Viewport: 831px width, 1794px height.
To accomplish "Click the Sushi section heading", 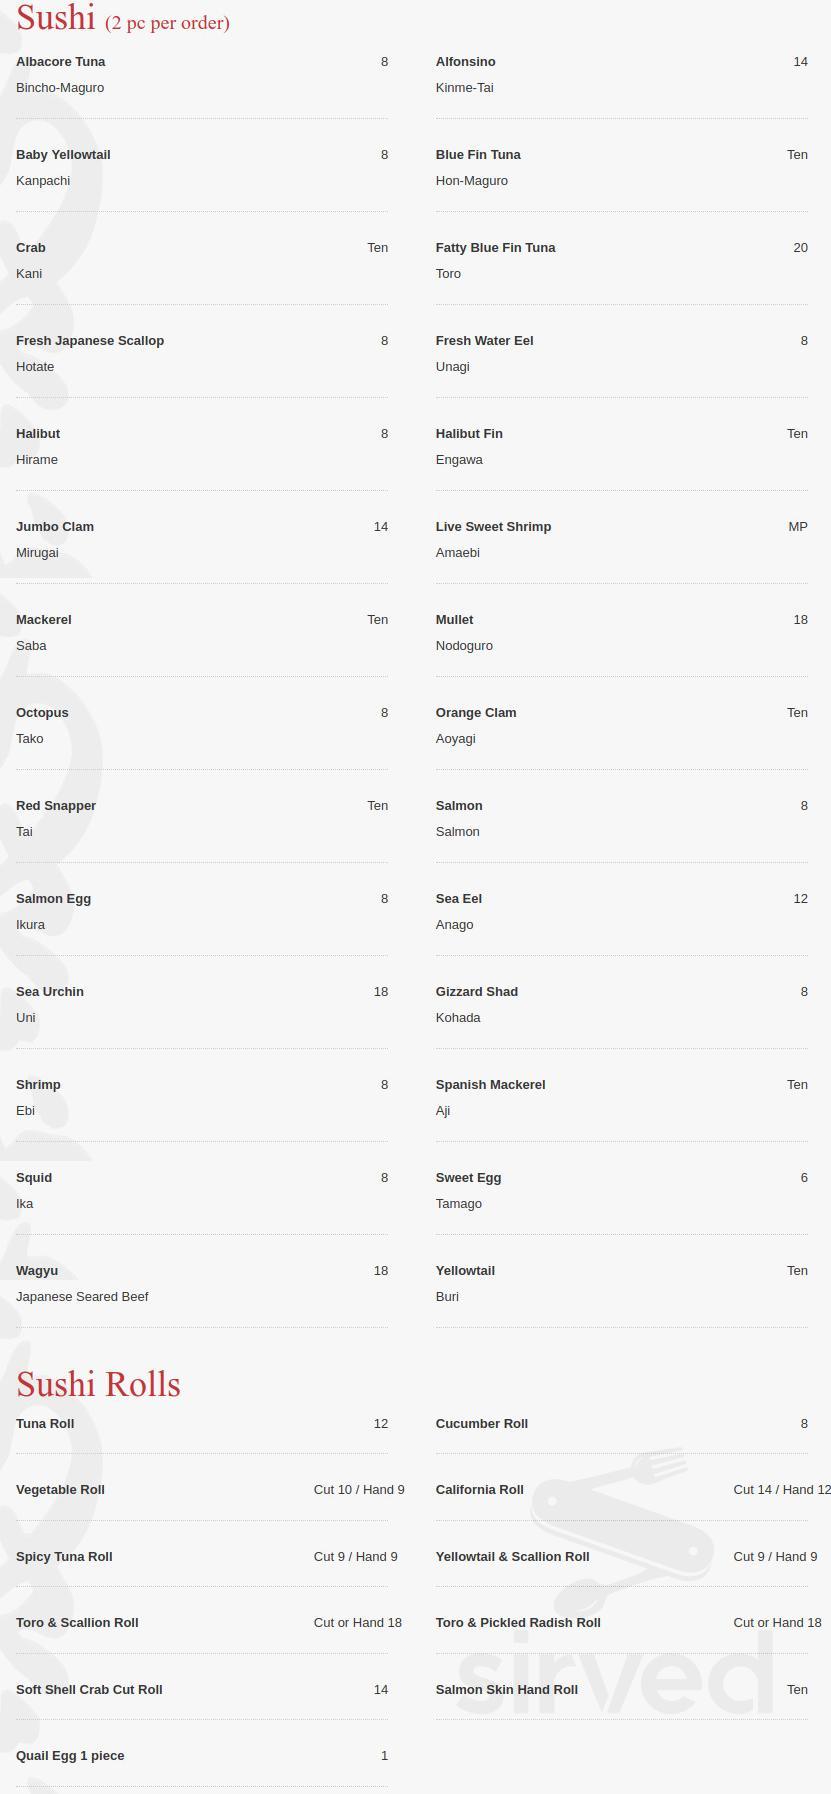I will (56, 18).
